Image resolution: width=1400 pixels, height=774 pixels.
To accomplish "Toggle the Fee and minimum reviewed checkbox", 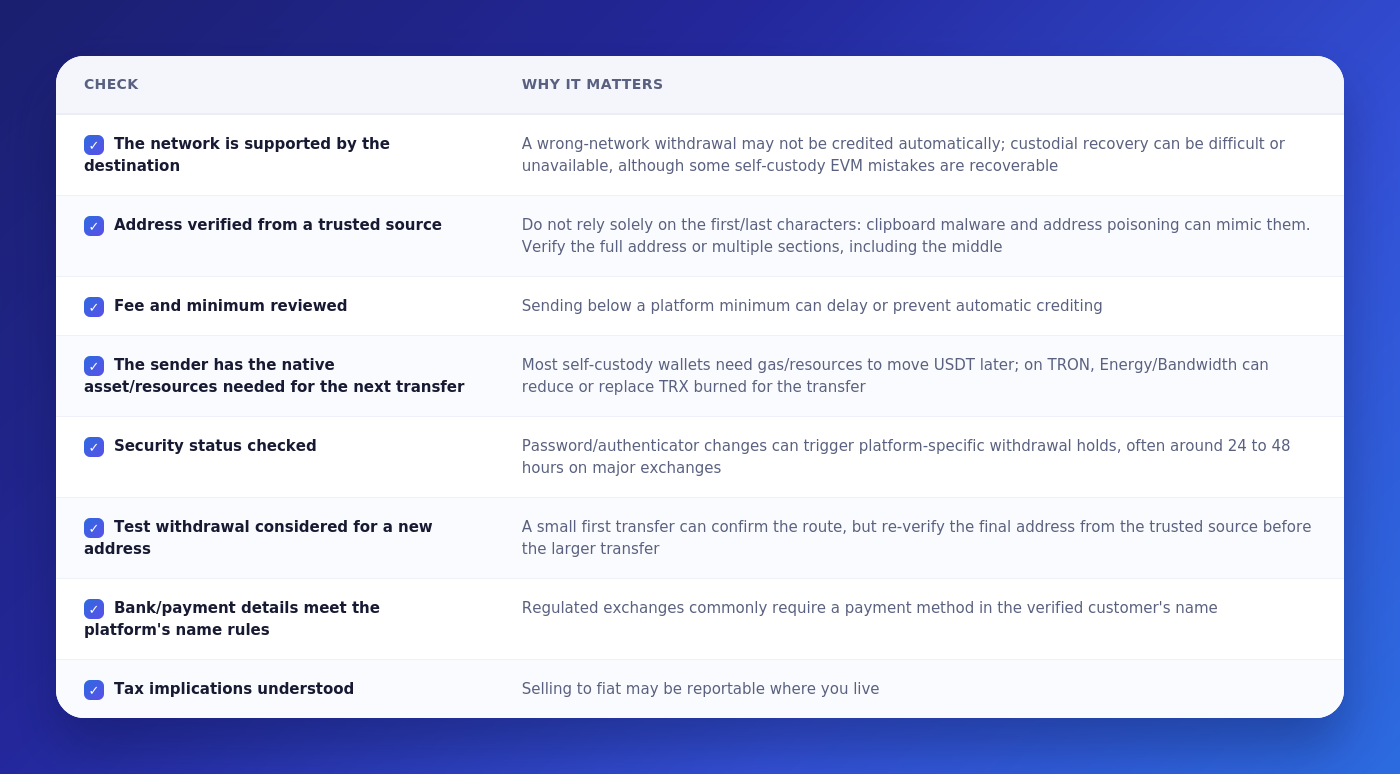I will click(x=94, y=307).
